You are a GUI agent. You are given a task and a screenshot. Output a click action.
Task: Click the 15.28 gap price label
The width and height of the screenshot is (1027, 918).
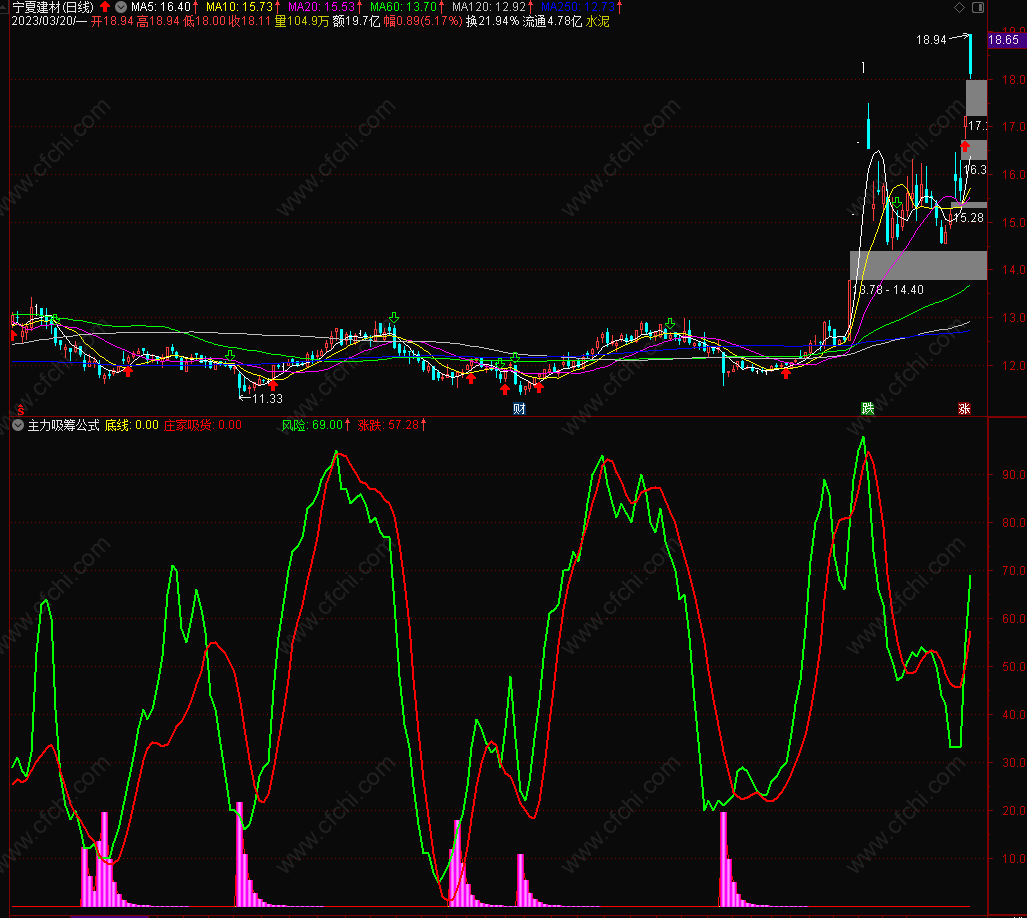pos(969,218)
